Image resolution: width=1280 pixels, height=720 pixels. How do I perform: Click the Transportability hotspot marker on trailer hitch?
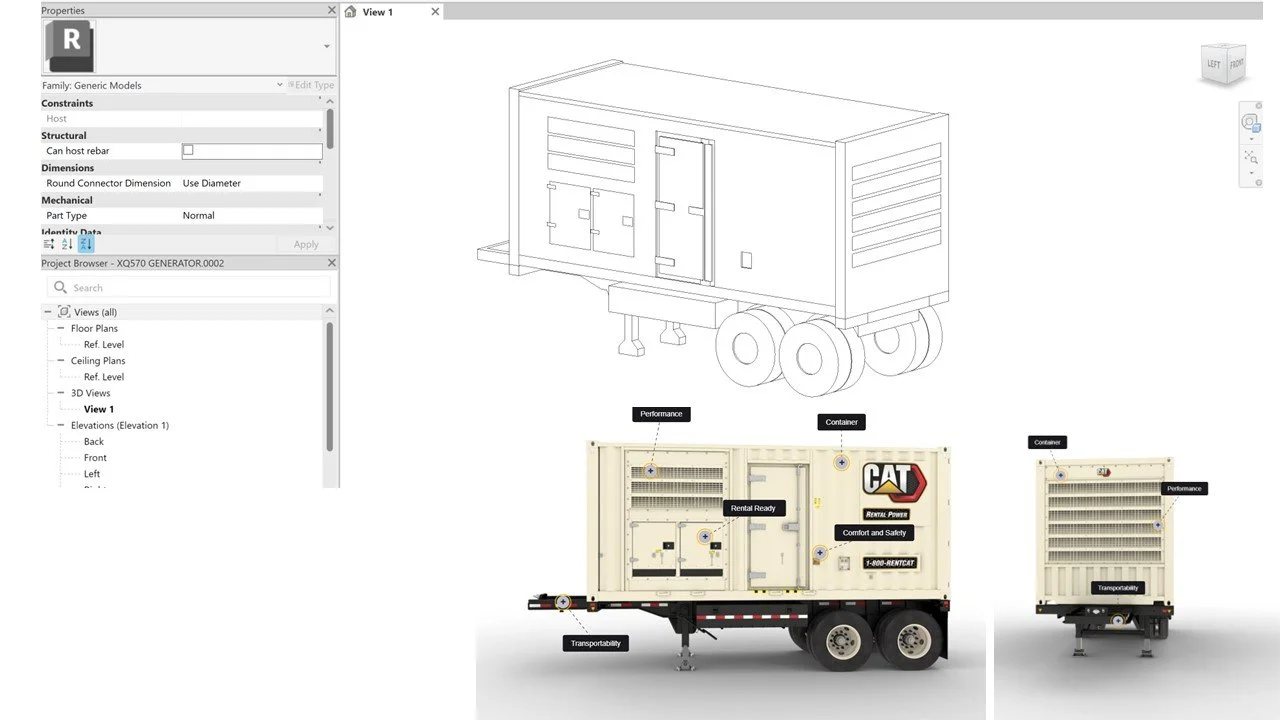563,601
